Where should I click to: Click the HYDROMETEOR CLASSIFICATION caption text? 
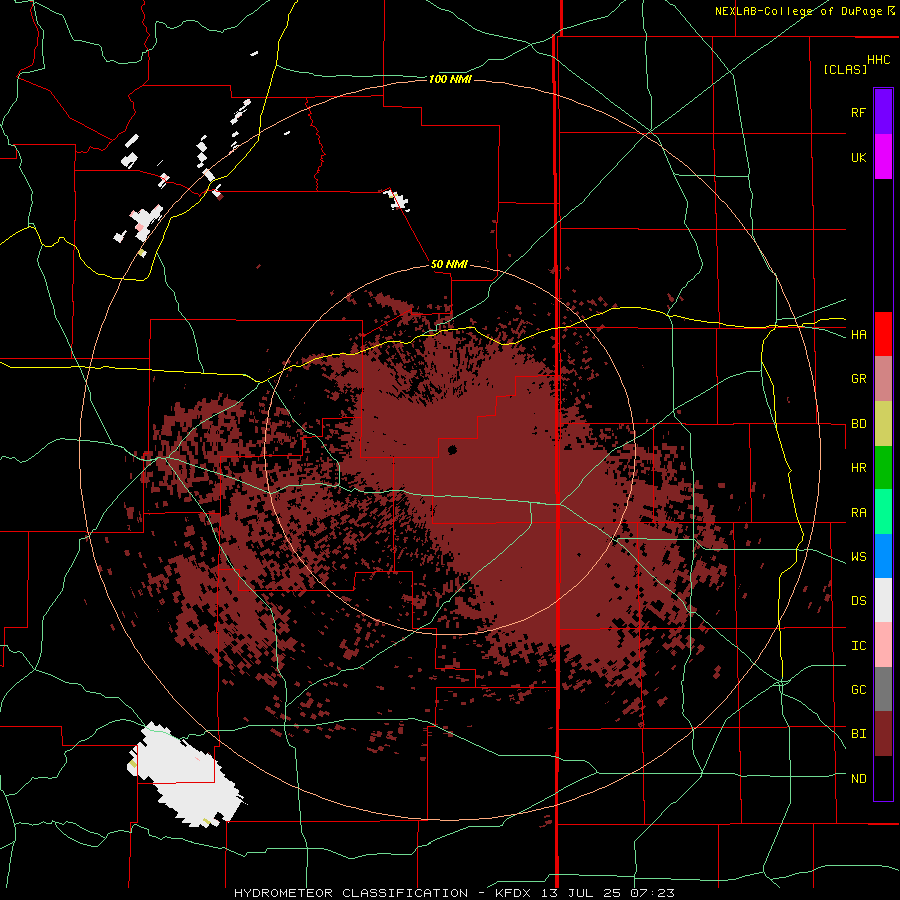pos(351,893)
